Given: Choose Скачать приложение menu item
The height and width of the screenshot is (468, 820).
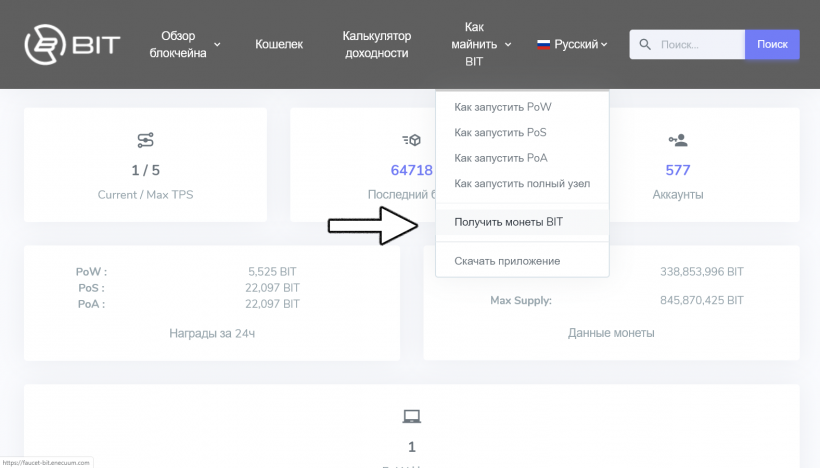Looking at the screenshot, I should [522, 261].
